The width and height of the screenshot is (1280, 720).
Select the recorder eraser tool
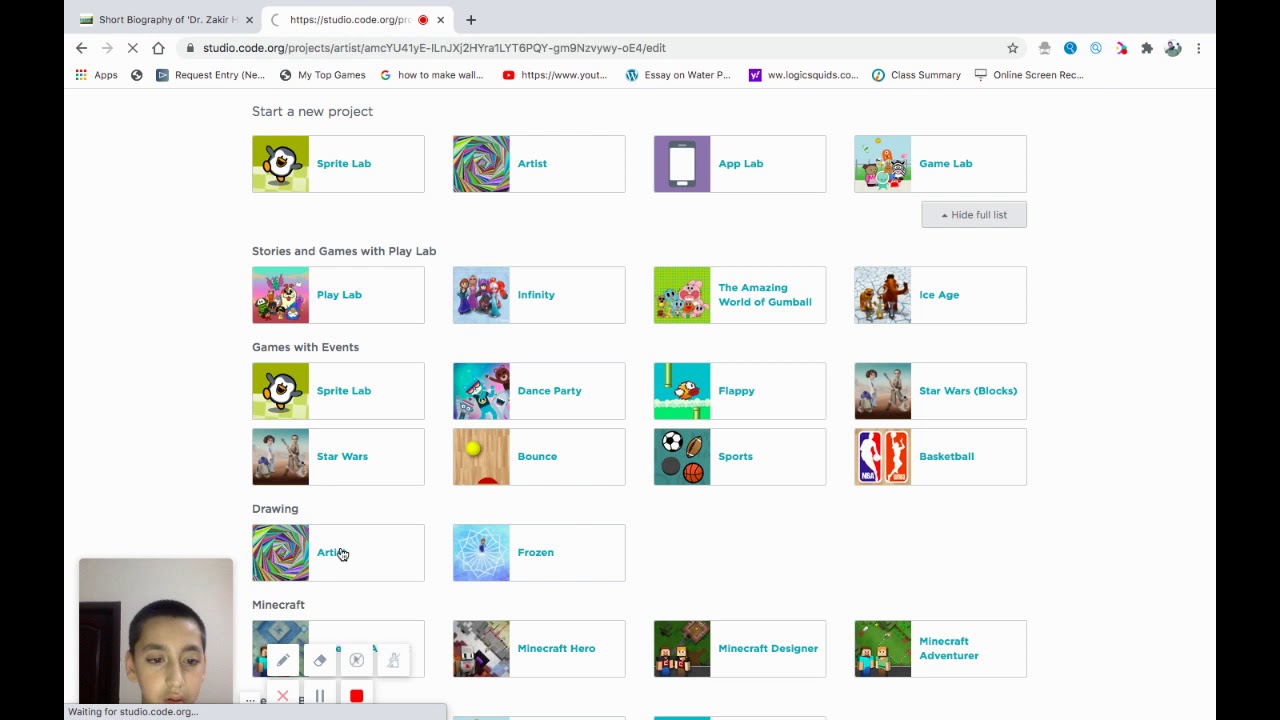(x=320, y=660)
